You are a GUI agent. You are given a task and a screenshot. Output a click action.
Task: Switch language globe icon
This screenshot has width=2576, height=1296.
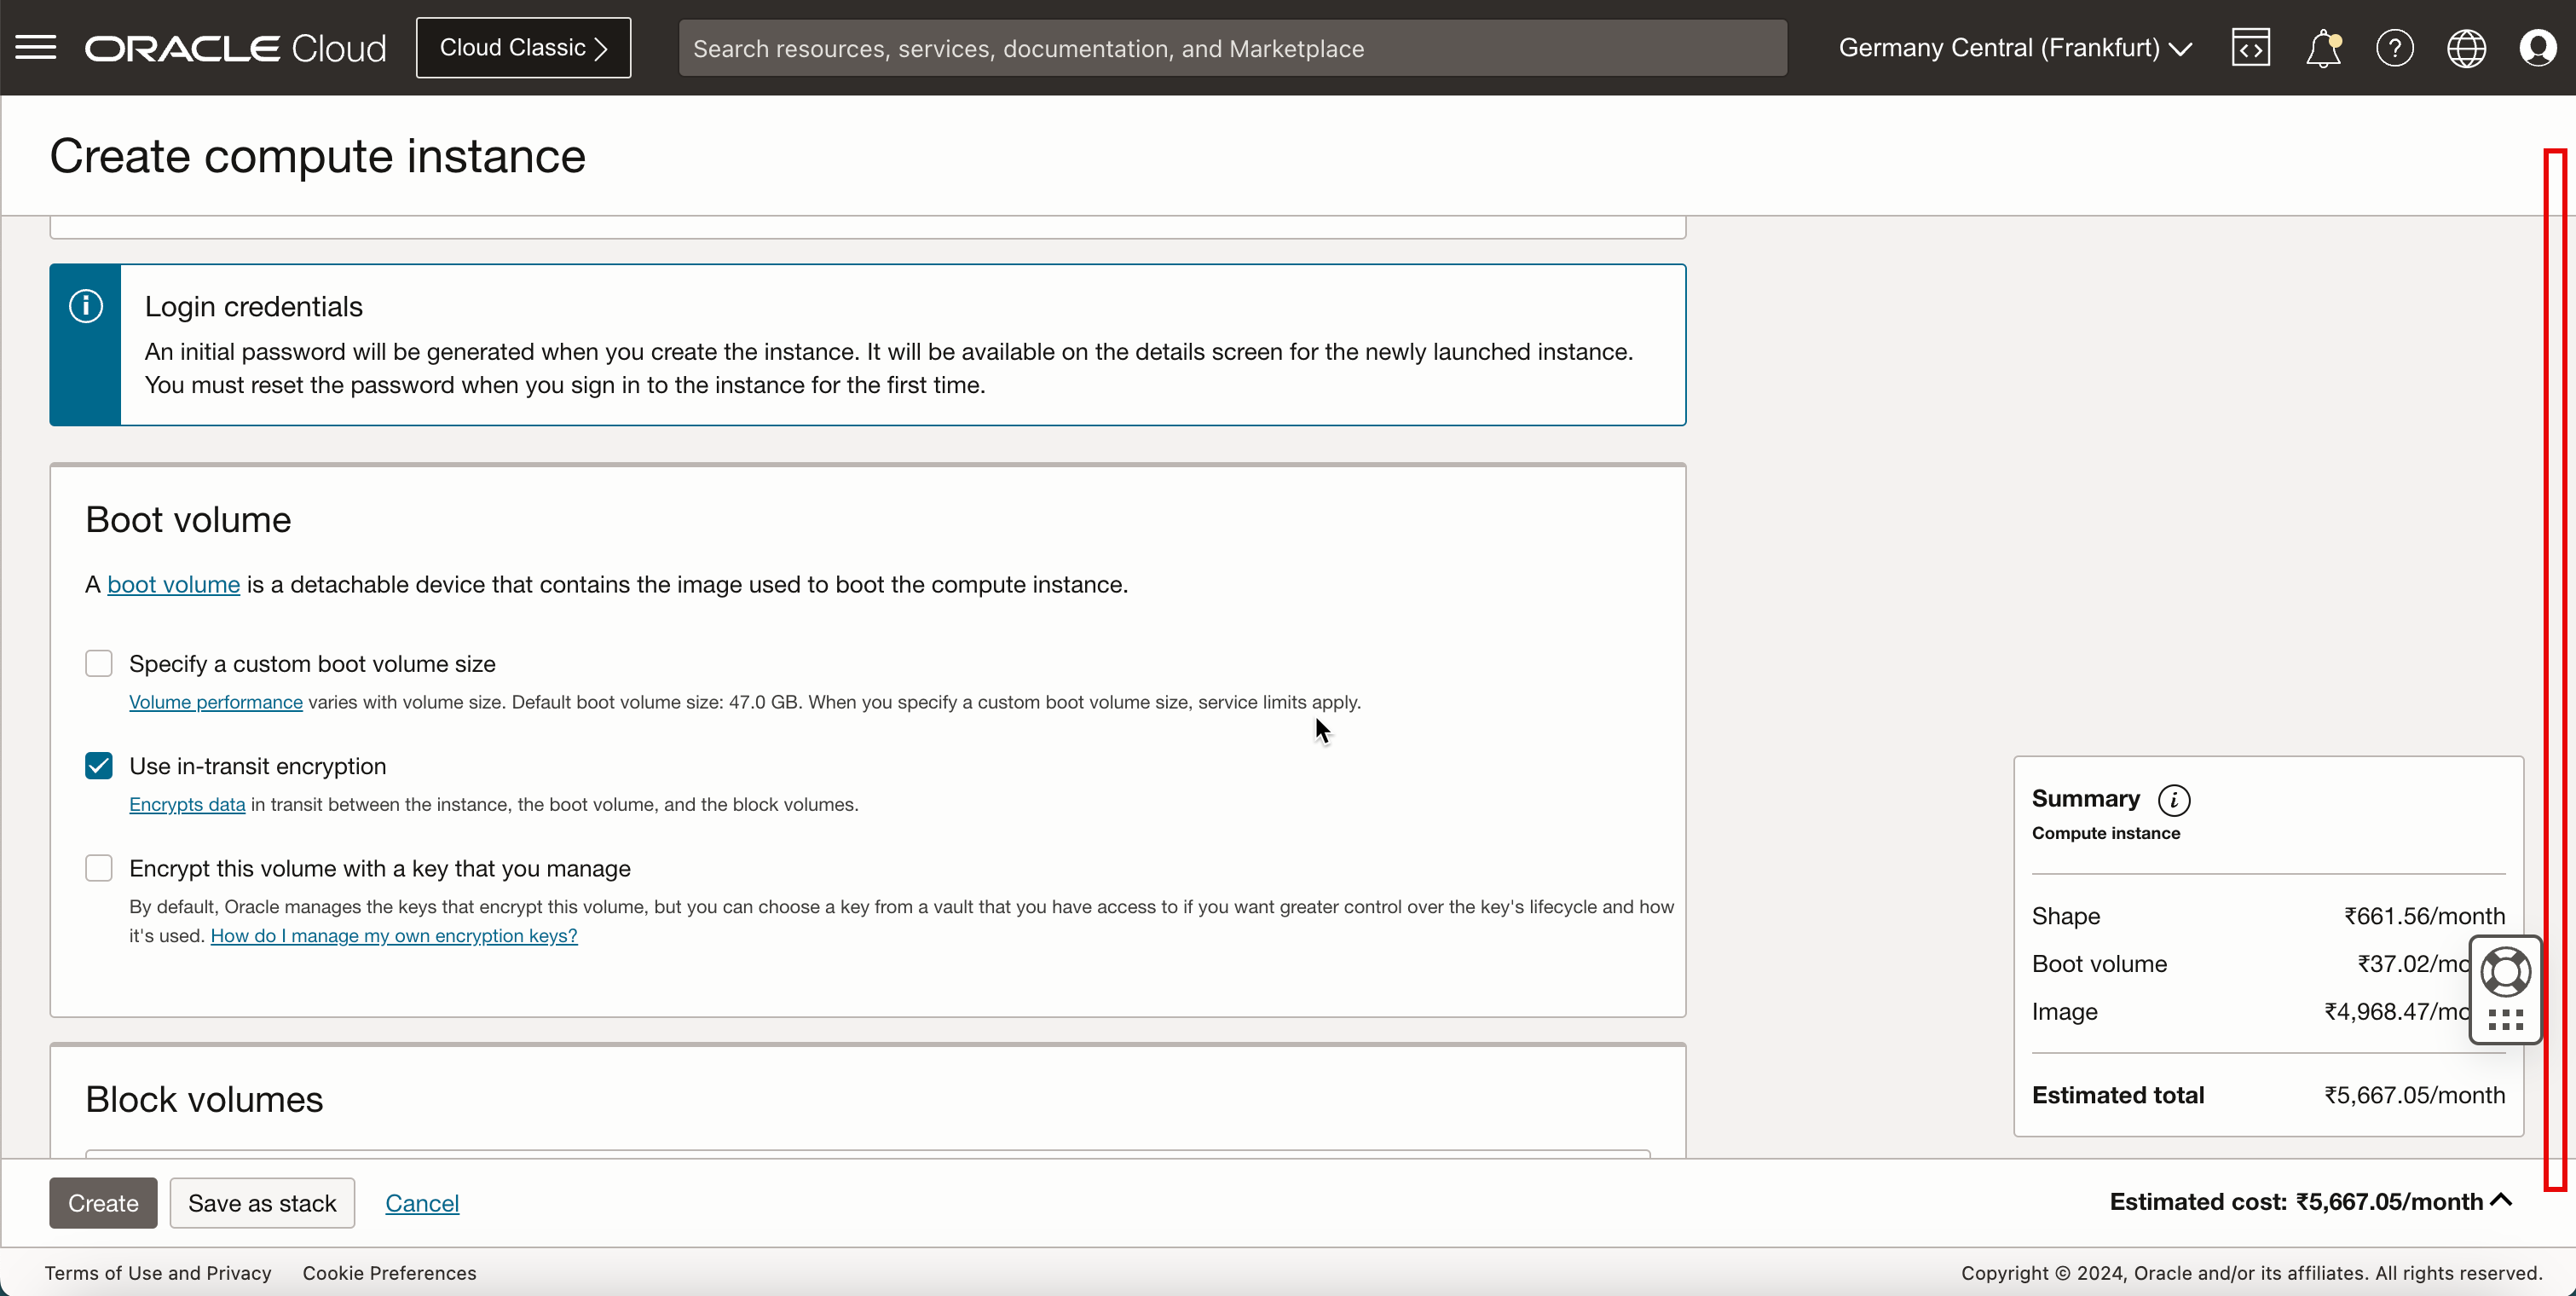(x=2467, y=48)
